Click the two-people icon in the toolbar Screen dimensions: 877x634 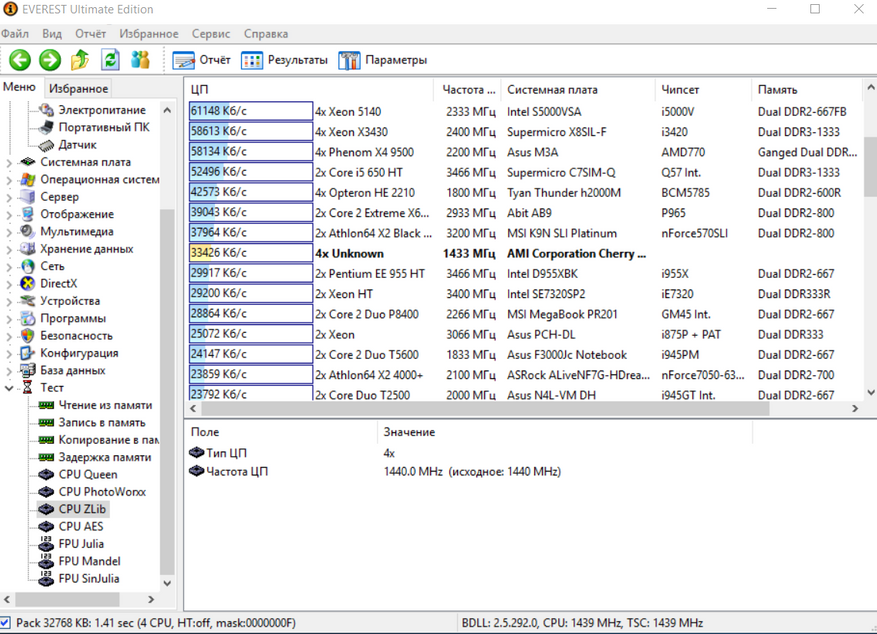coord(141,60)
